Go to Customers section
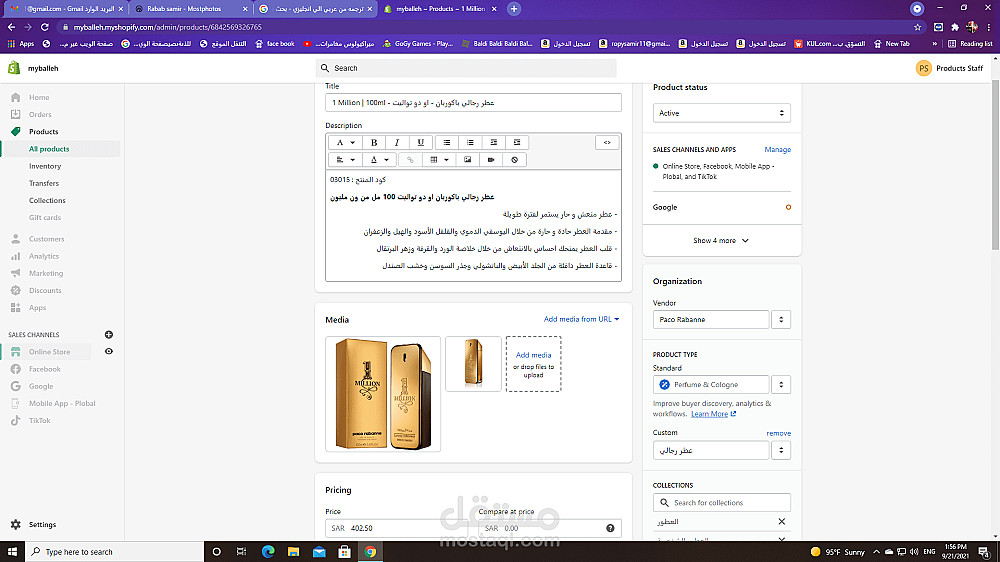 tap(46, 239)
